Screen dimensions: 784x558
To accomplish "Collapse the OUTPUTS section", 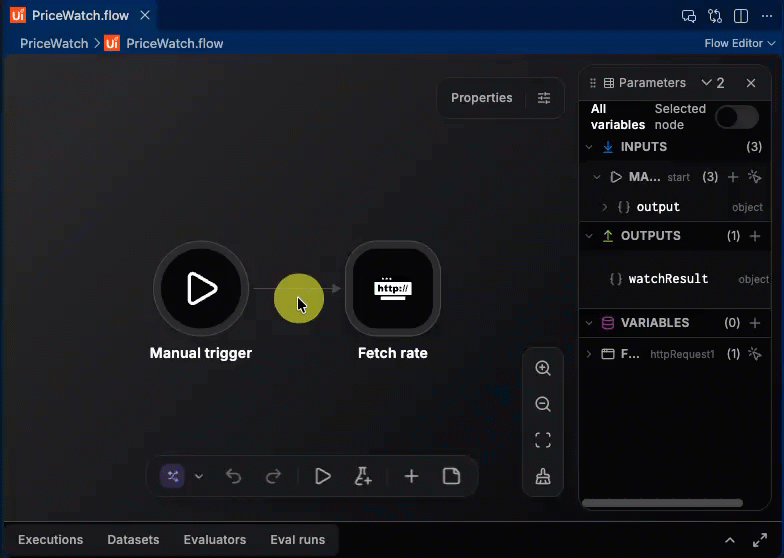I will click(589, 236).
